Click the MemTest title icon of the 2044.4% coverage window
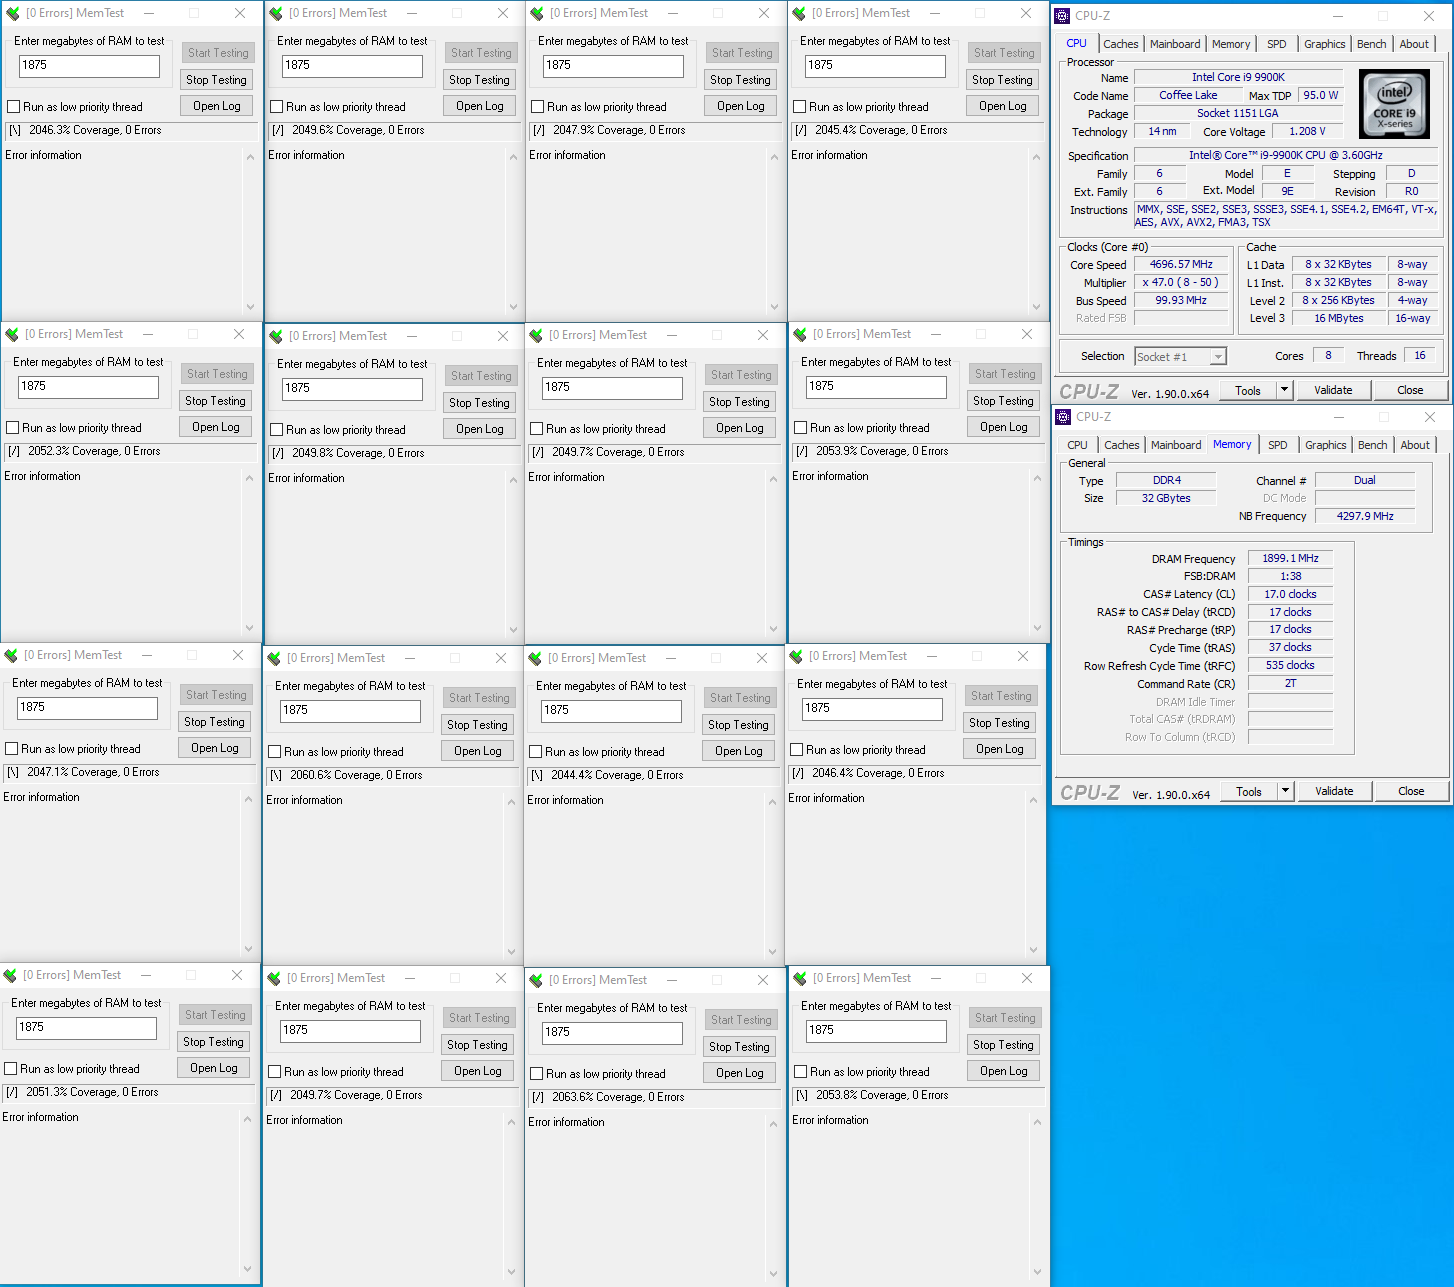The height and width of the screenshot is (1287, 1454). point(535,659)
